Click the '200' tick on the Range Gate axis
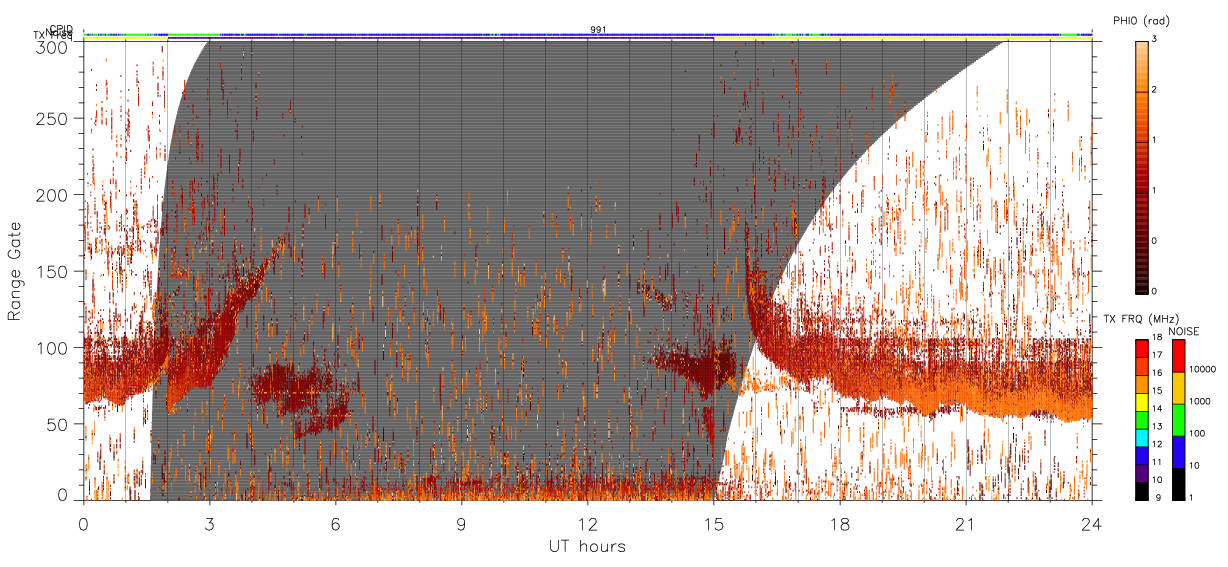The height and width of the screenshot is (567, 1228). tap(54, 195)
